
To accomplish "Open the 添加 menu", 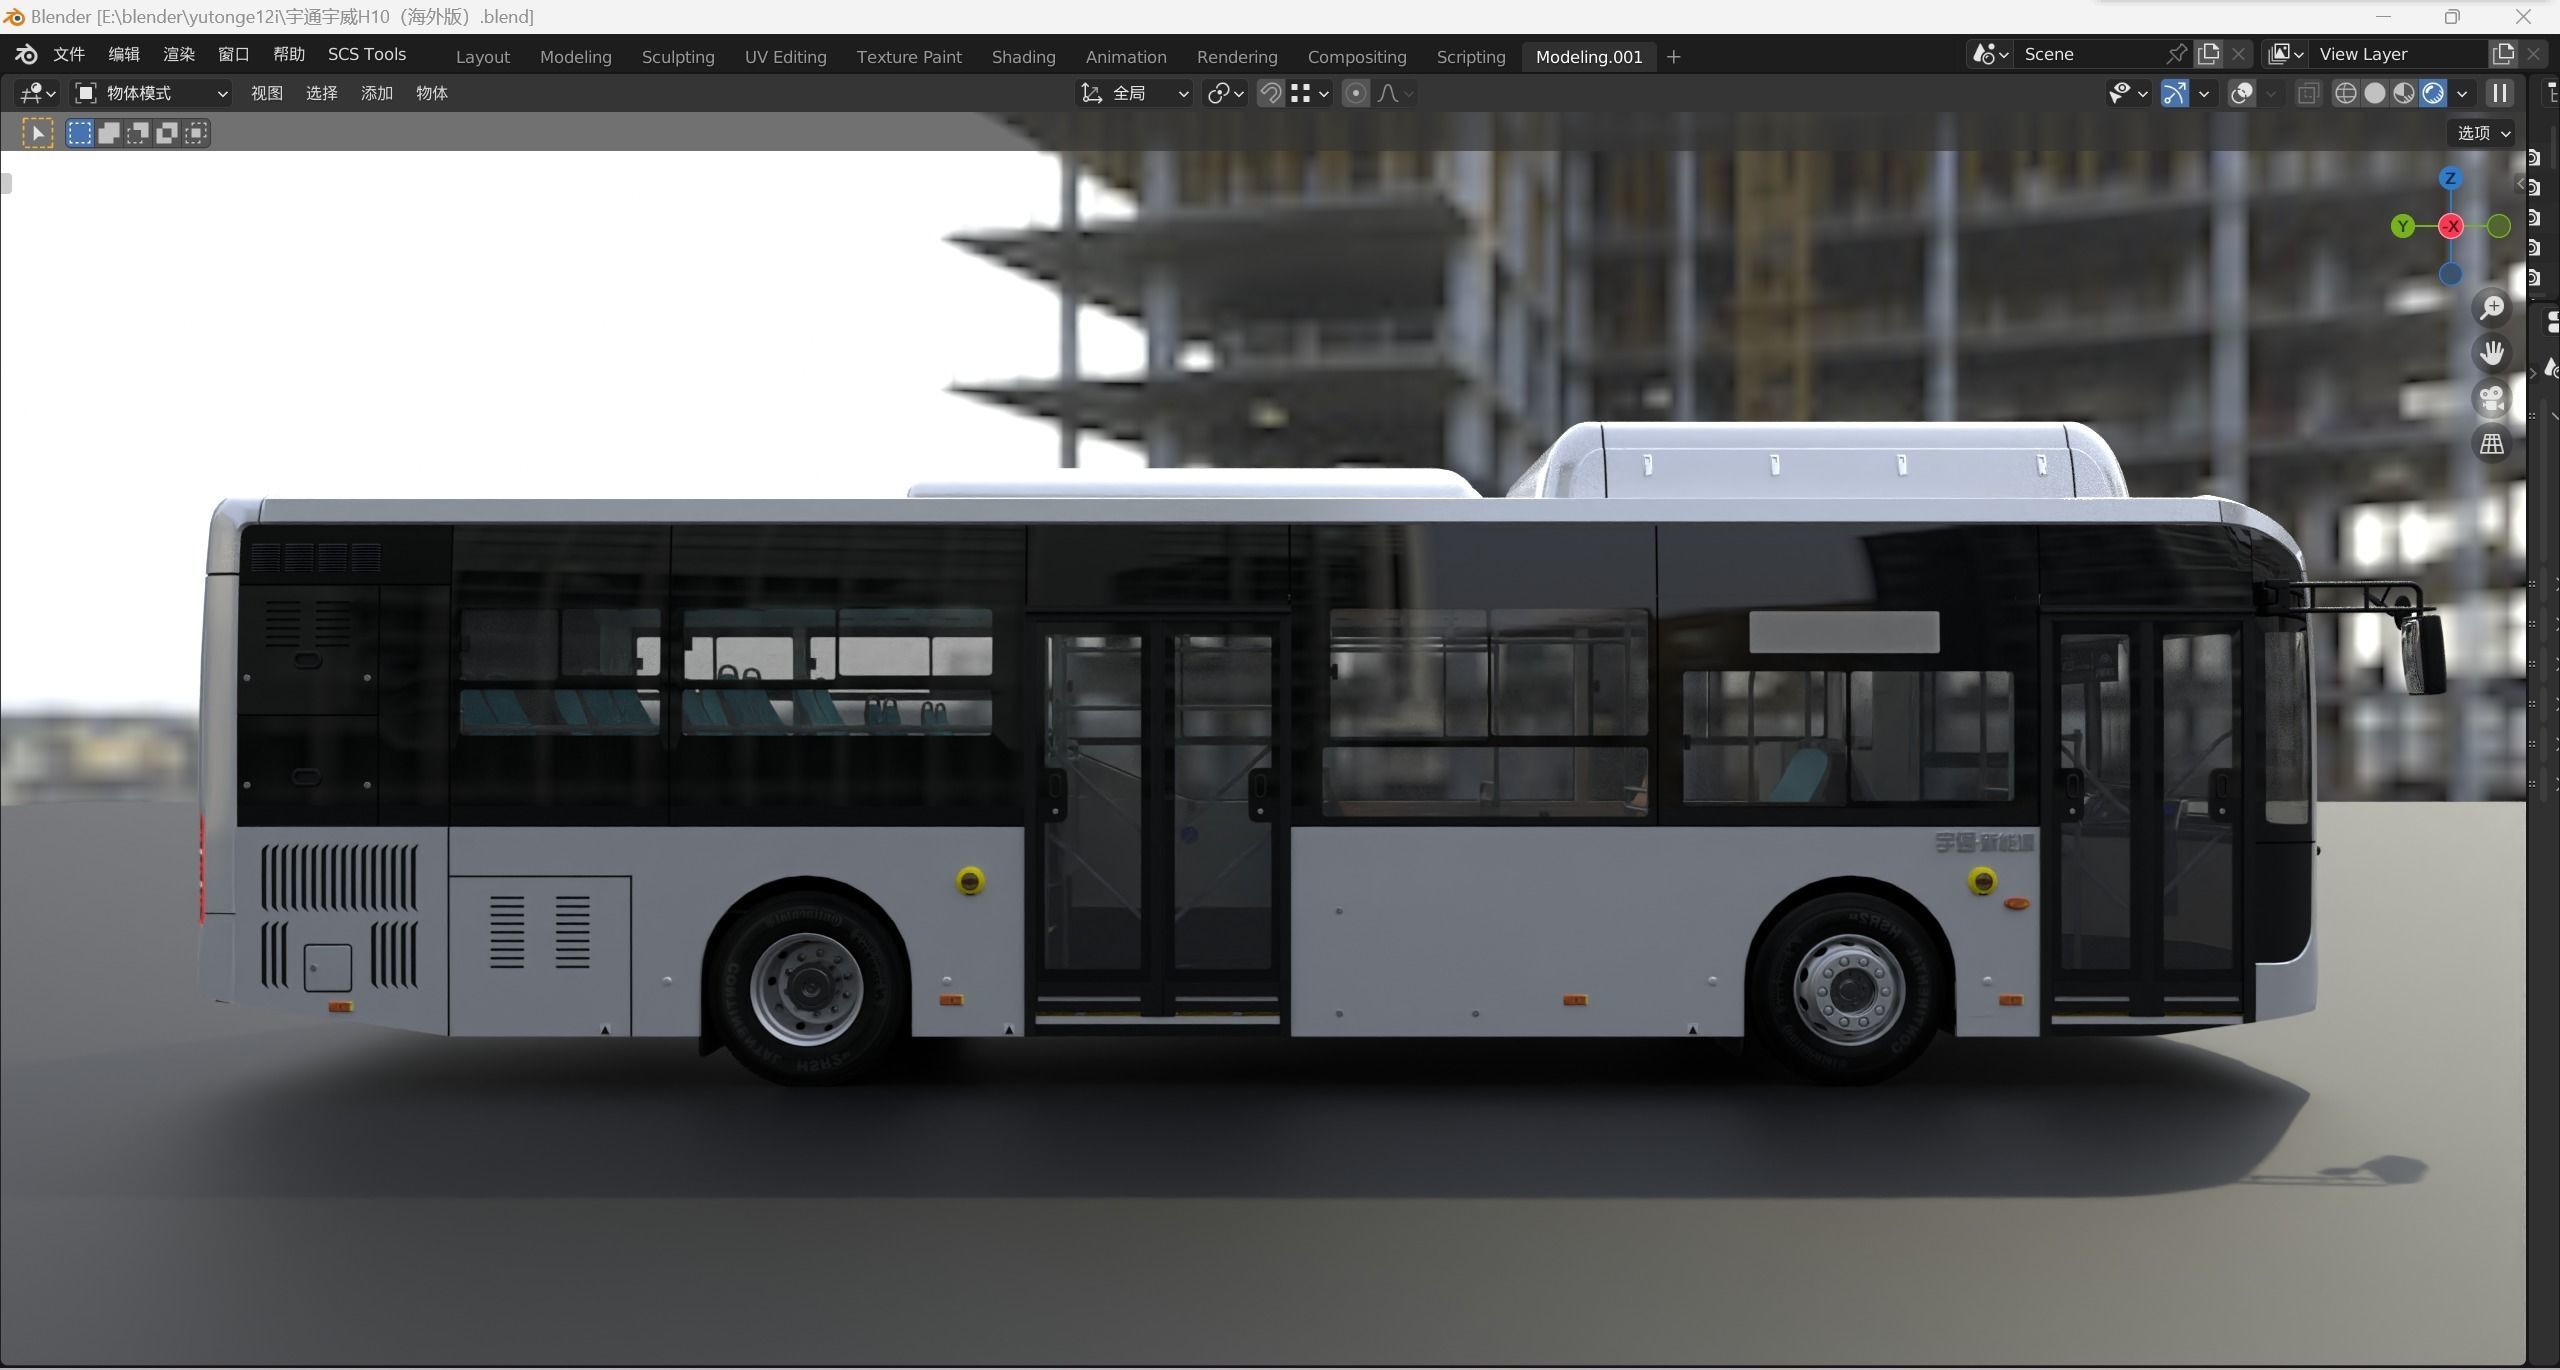I will (377, 93).
